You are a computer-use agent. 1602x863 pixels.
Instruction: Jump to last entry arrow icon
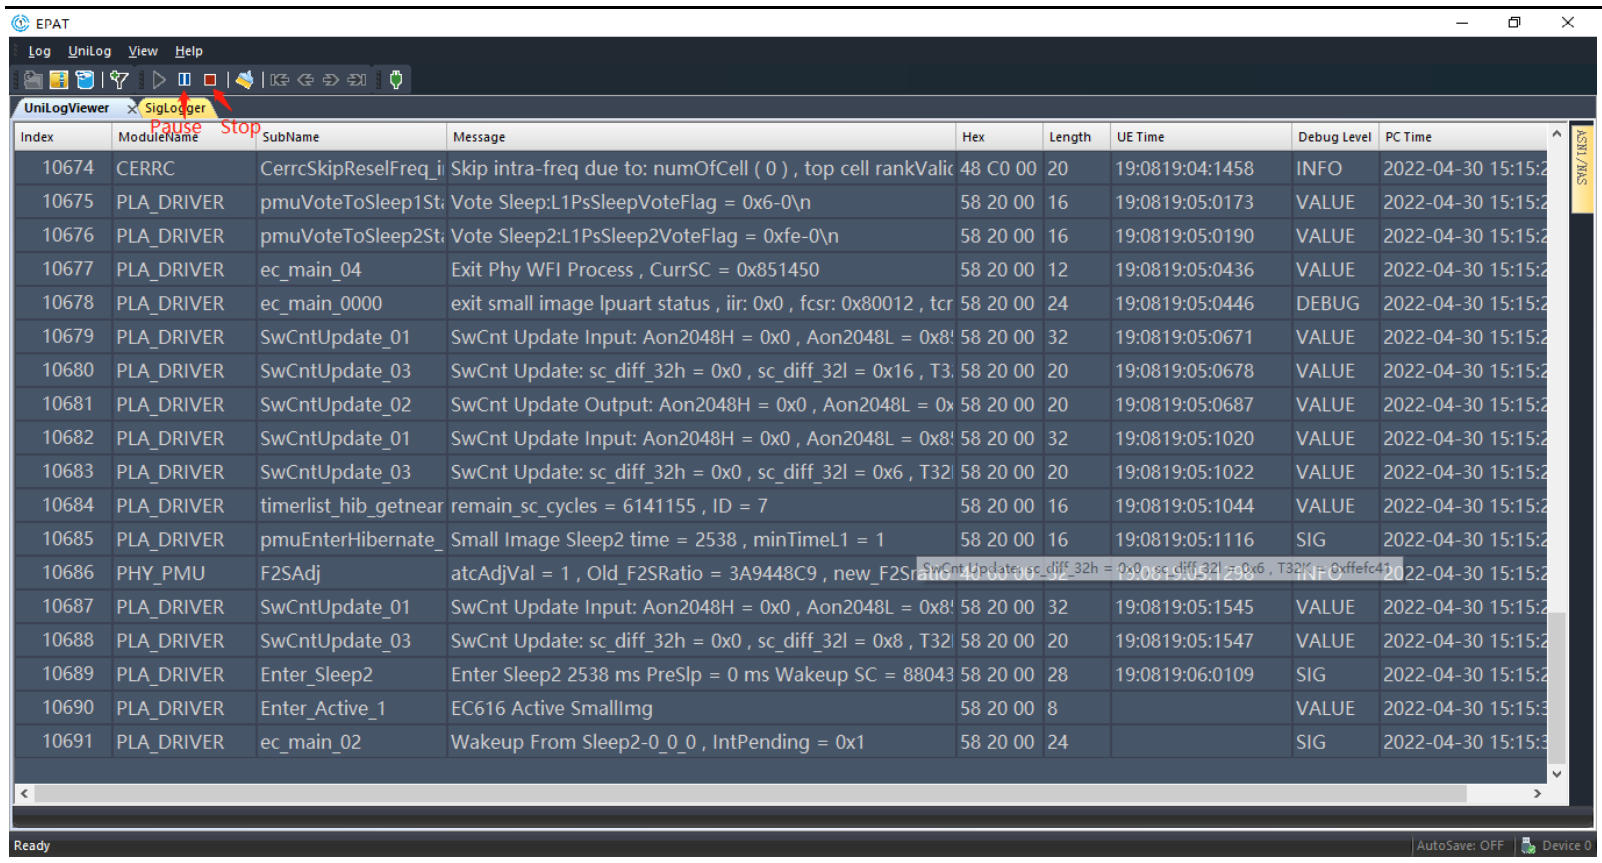tap(357, 80)
